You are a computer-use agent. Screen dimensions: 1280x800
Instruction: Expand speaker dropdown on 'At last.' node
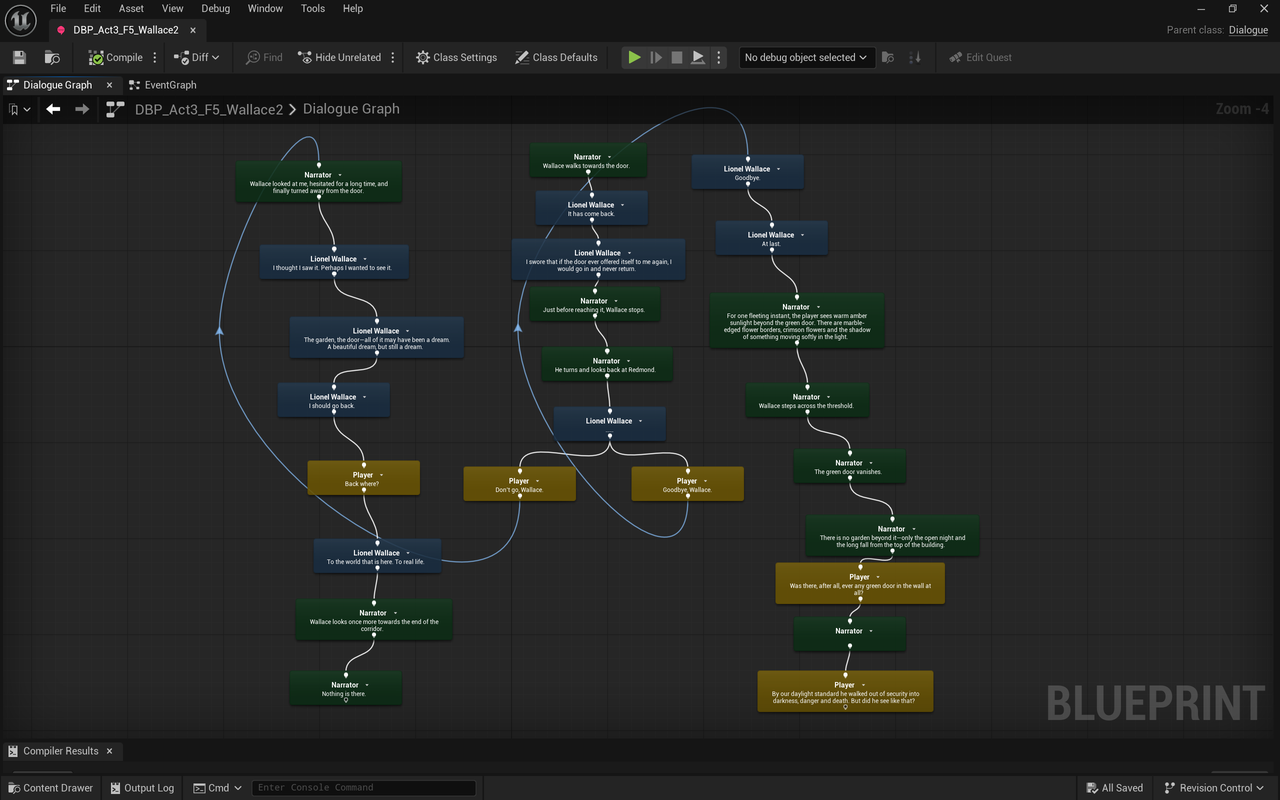tap(804, 235)
